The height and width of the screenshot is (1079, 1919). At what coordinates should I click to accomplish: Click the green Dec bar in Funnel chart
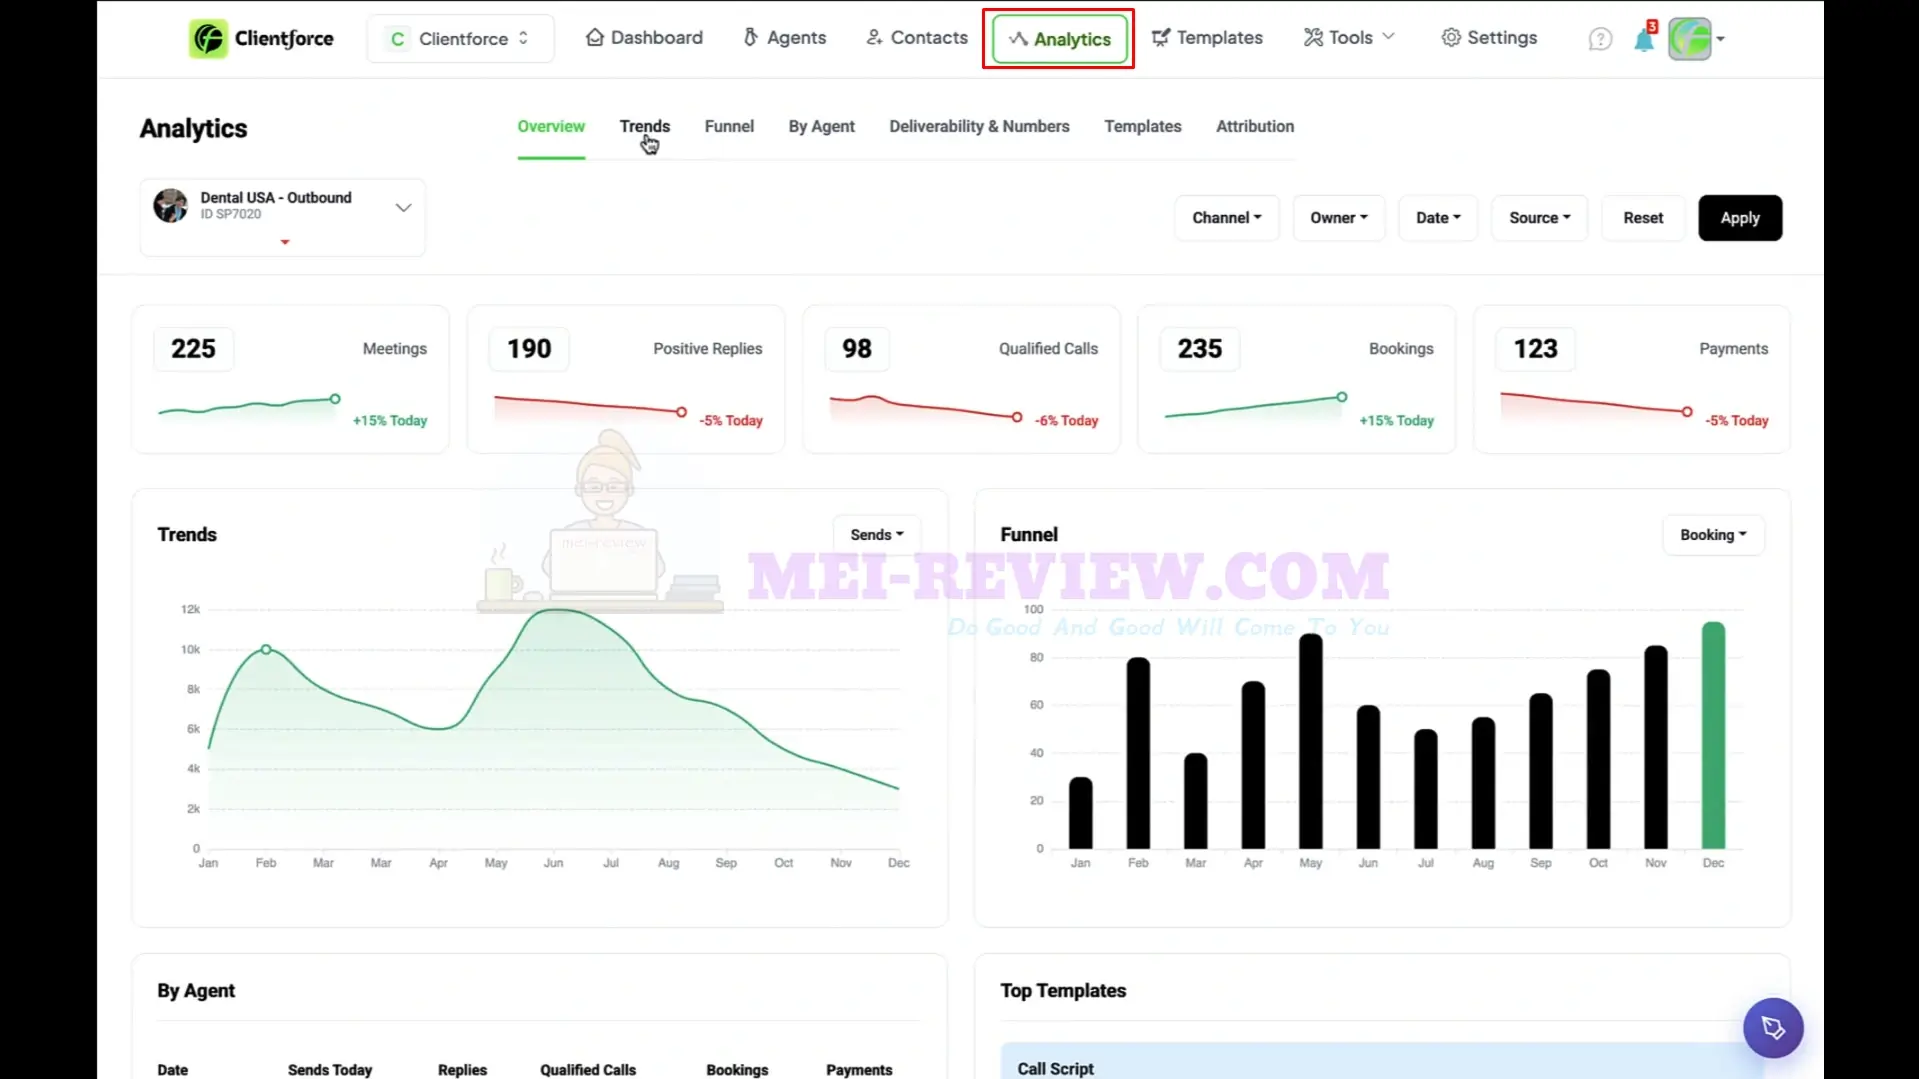pyautogui.click(x=1713, y=736)
